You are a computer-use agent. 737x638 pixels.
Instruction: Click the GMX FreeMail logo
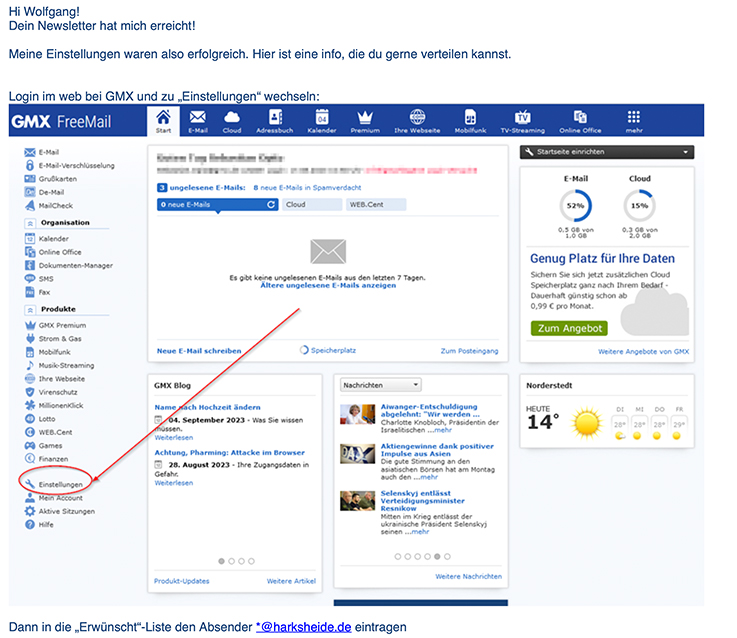tap(61, 121)
